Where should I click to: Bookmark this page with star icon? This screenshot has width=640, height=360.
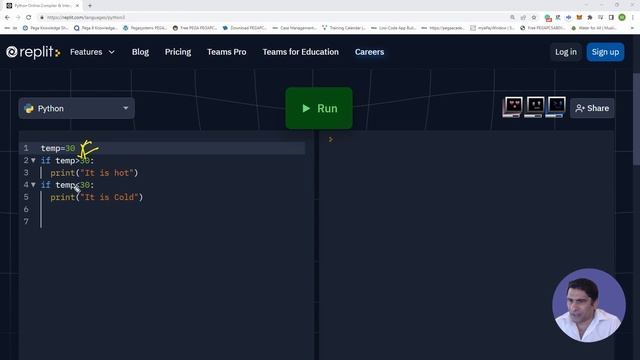(534, 18)
